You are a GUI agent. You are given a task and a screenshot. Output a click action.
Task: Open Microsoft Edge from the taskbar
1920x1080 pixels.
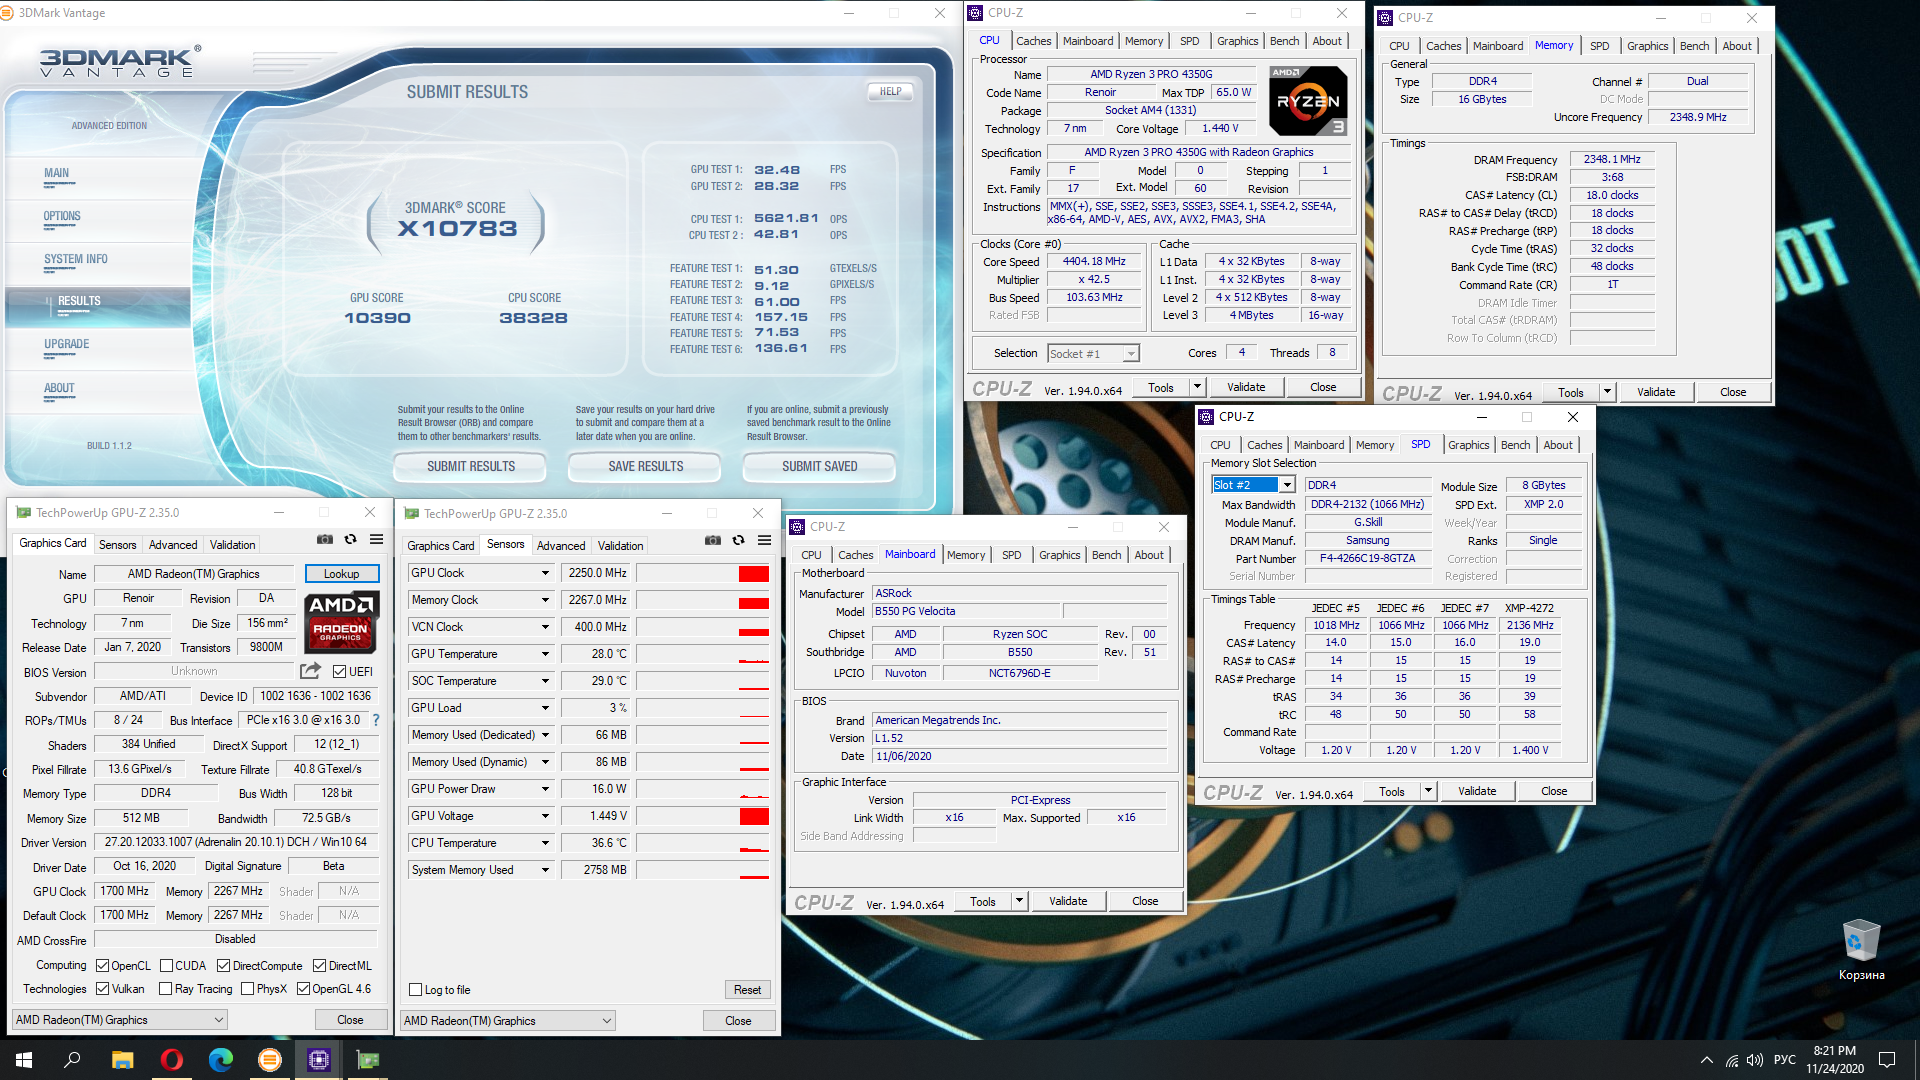tap(221, 1060)
